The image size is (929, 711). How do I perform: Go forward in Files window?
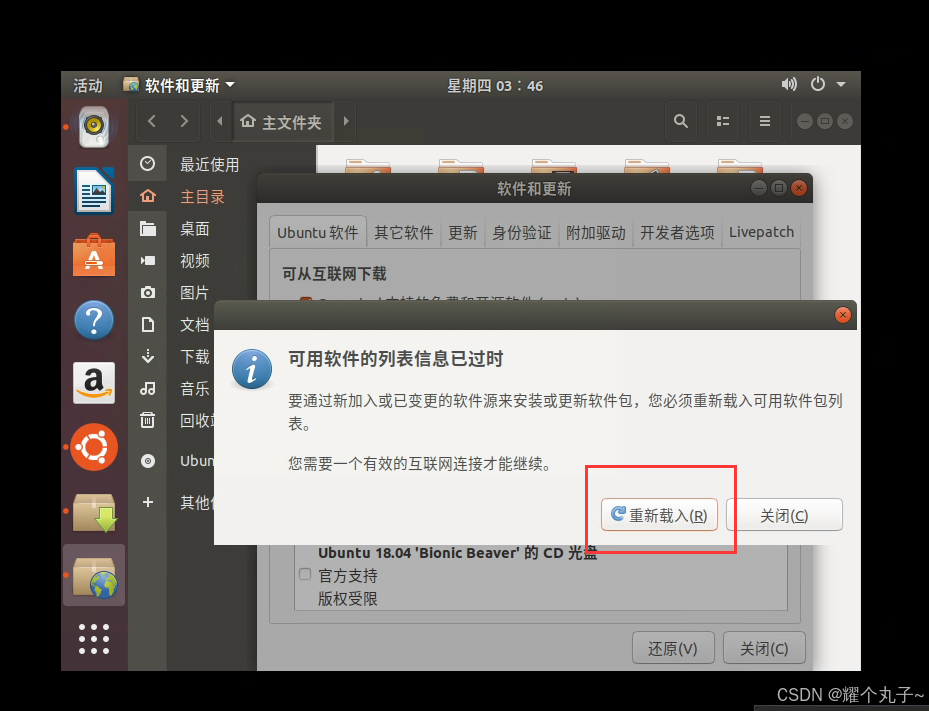pos(184,121)
